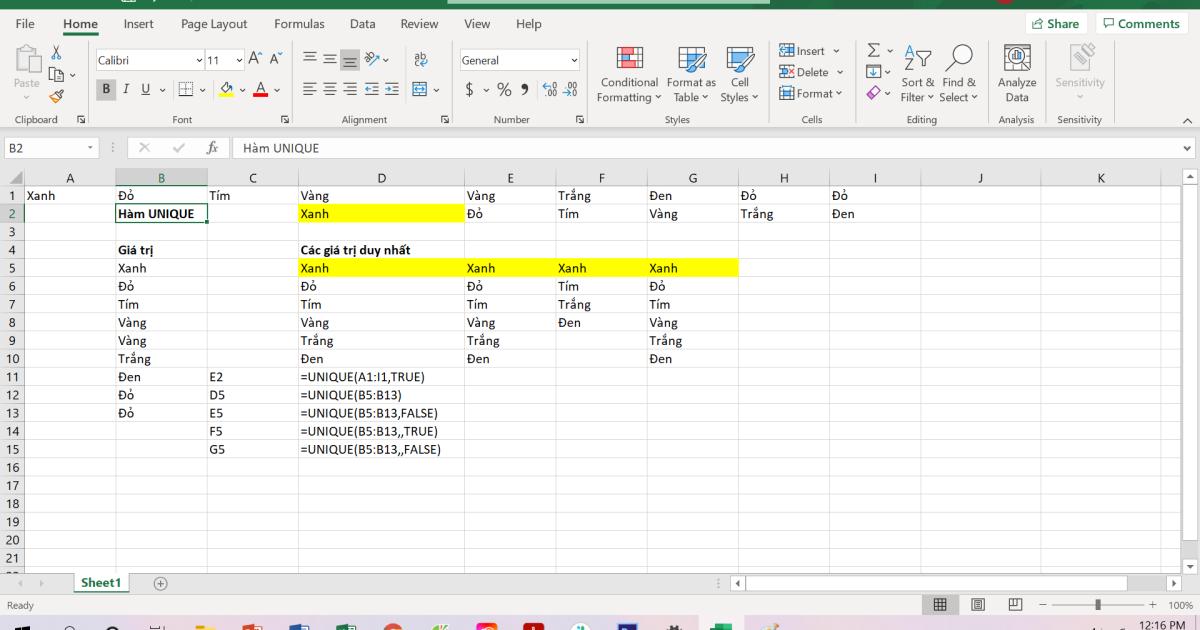Click the Find & Select magnifier icon
This screenshot has height=630, width=1200.
[x=959, y=58]
